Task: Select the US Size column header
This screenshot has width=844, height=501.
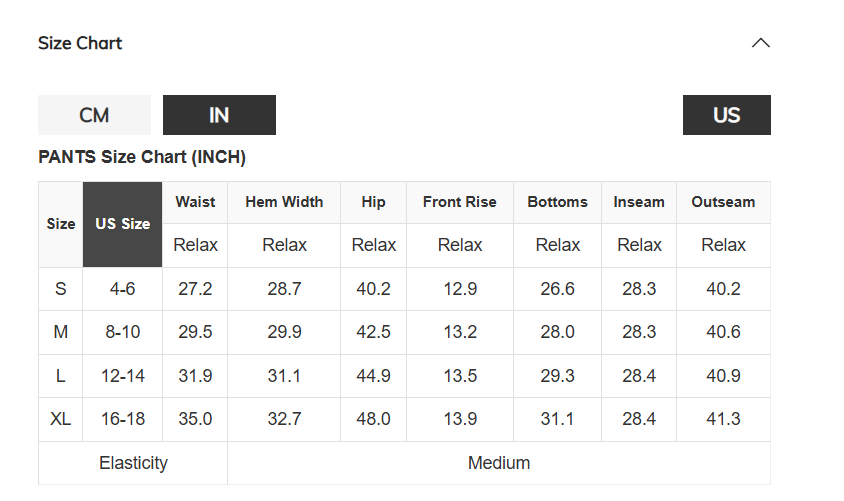Action: click(123, 224)
